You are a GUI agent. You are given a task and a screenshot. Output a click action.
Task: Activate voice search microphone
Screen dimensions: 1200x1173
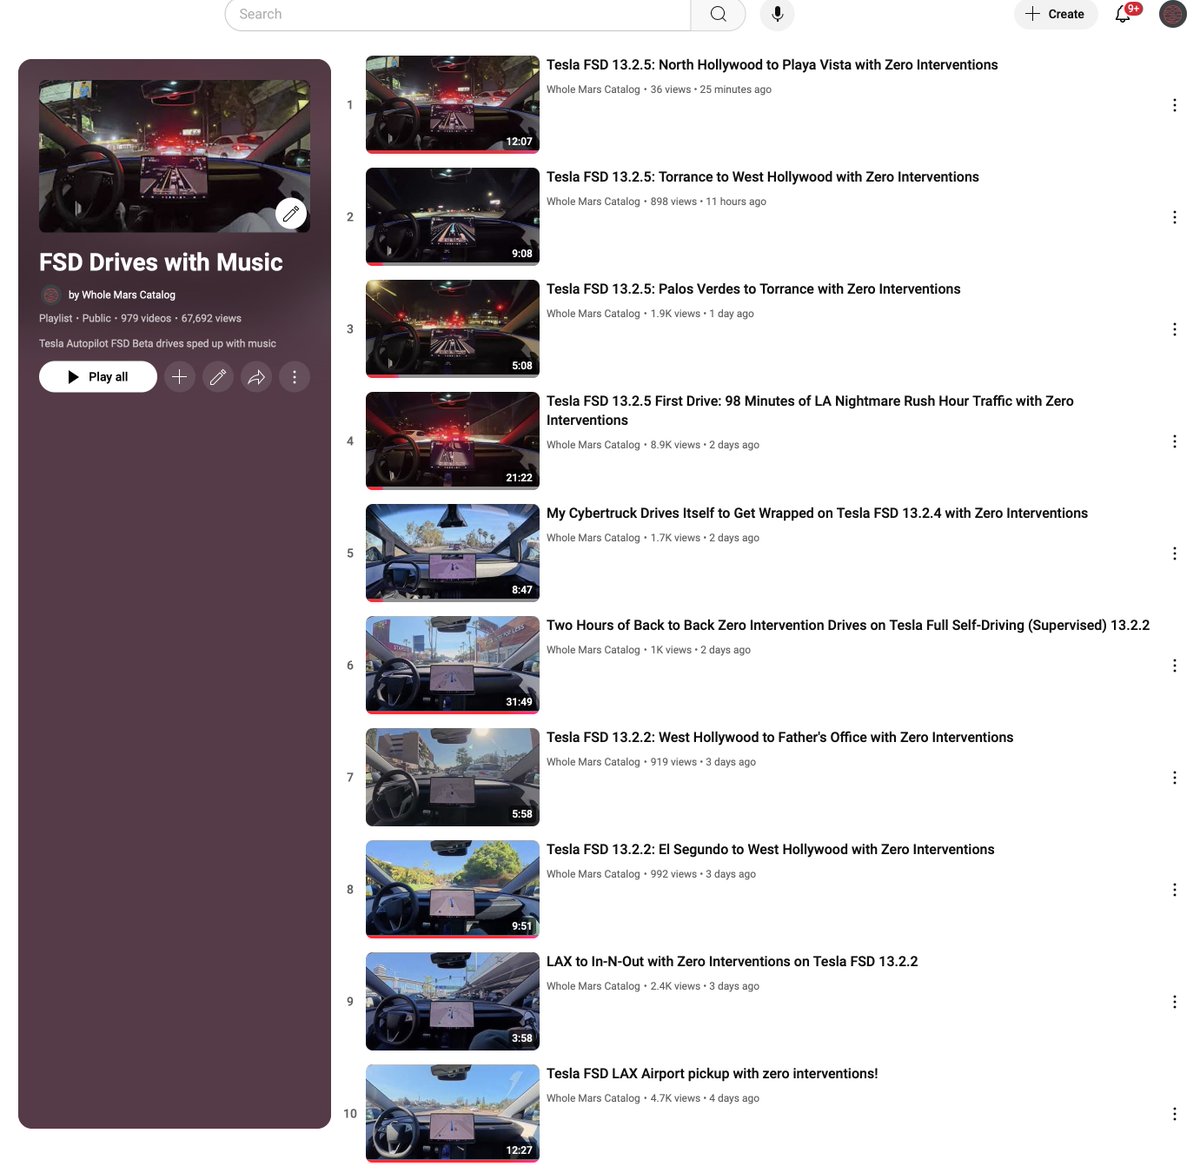pos(777,14)
